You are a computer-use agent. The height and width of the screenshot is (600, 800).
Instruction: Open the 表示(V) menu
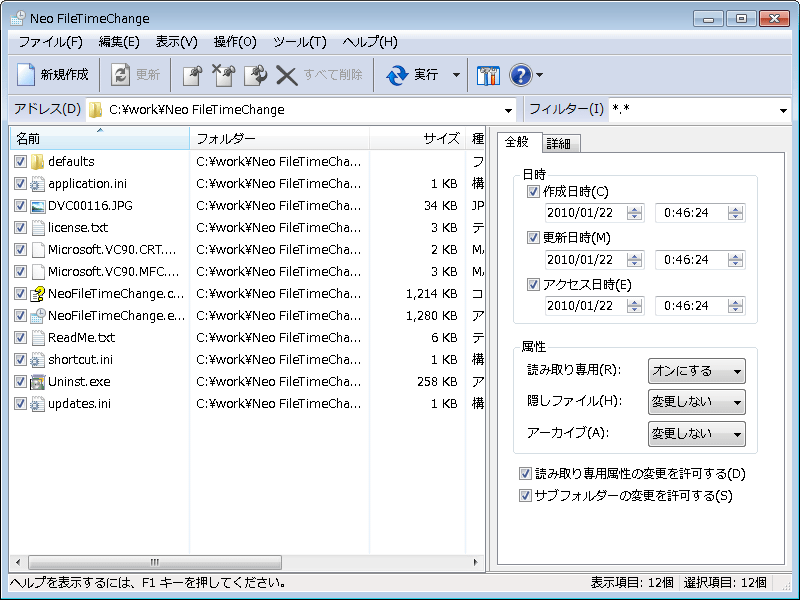pos(176,42)
